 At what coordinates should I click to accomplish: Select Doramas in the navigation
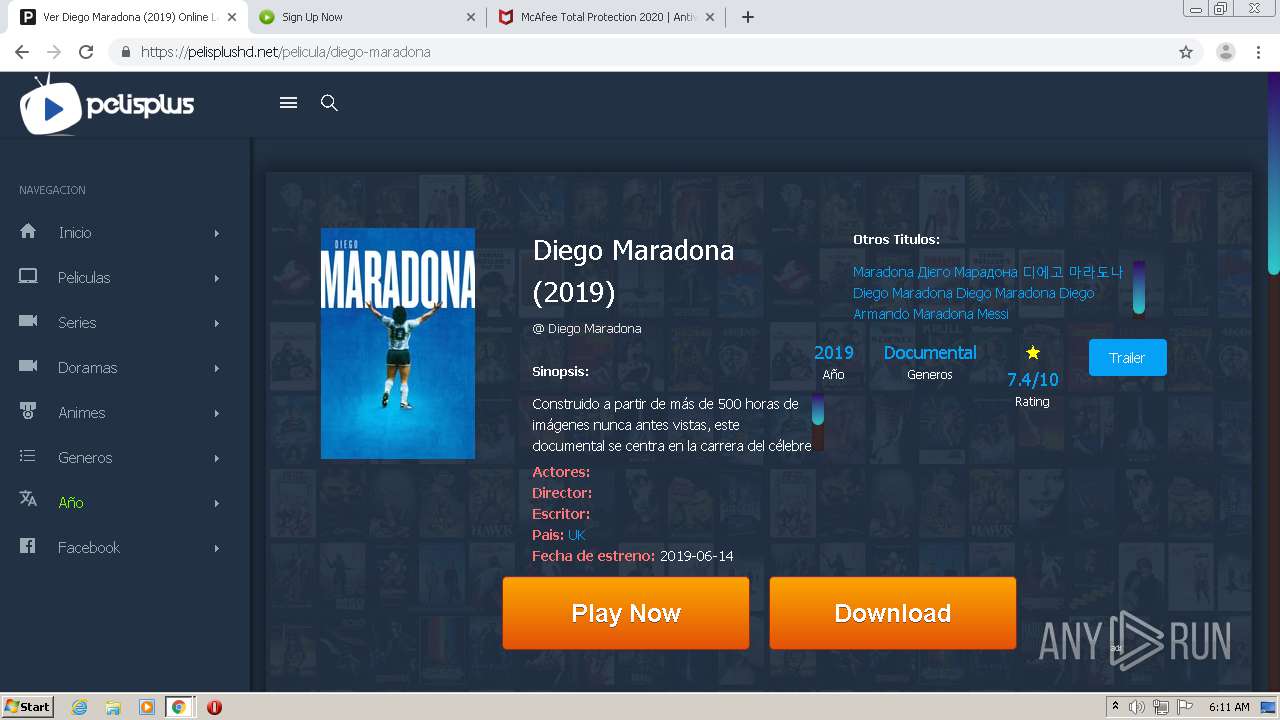point(87,367)
